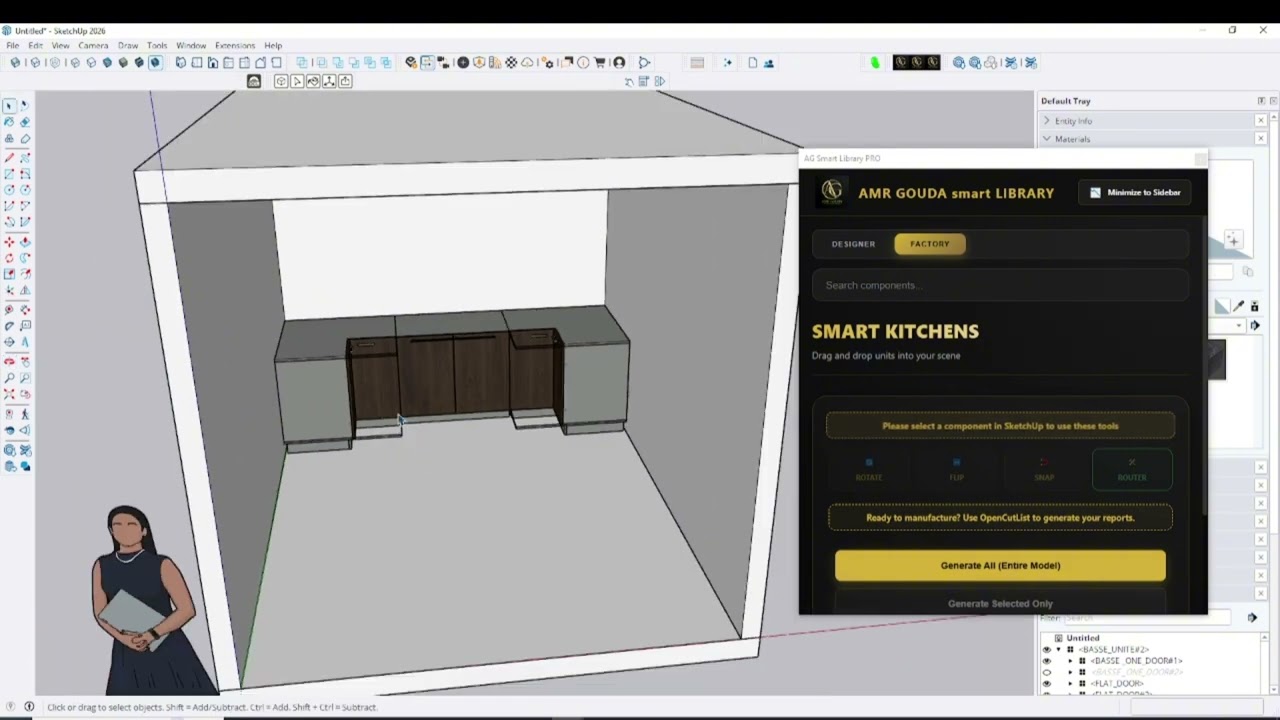Image resolution: width=1280 pixels, height=720 pixels.
Task: Select the Walk tool
Action: (x=25, y=413)
